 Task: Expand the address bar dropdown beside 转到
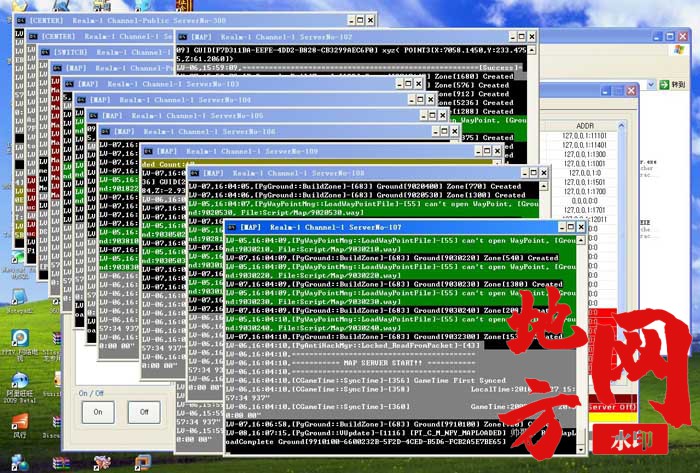click(x=651, y=85)
